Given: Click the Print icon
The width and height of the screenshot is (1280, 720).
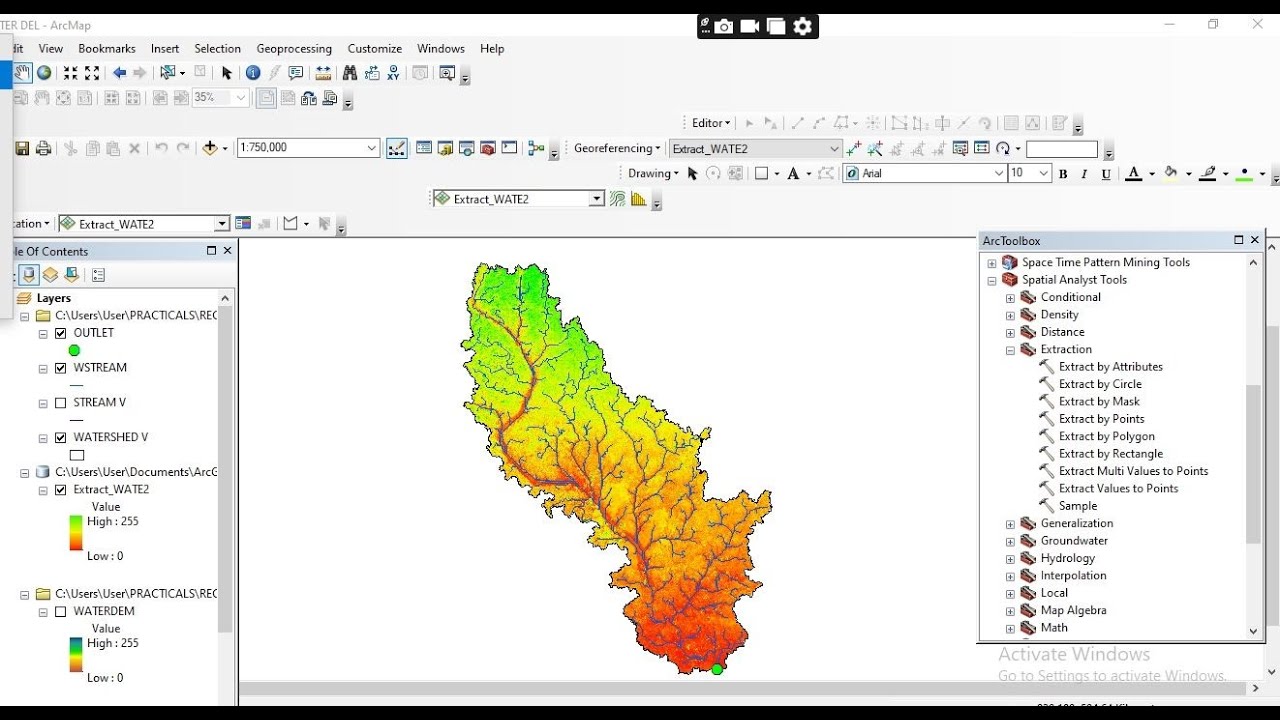Looking at the screenshot, I should [43, 148].
